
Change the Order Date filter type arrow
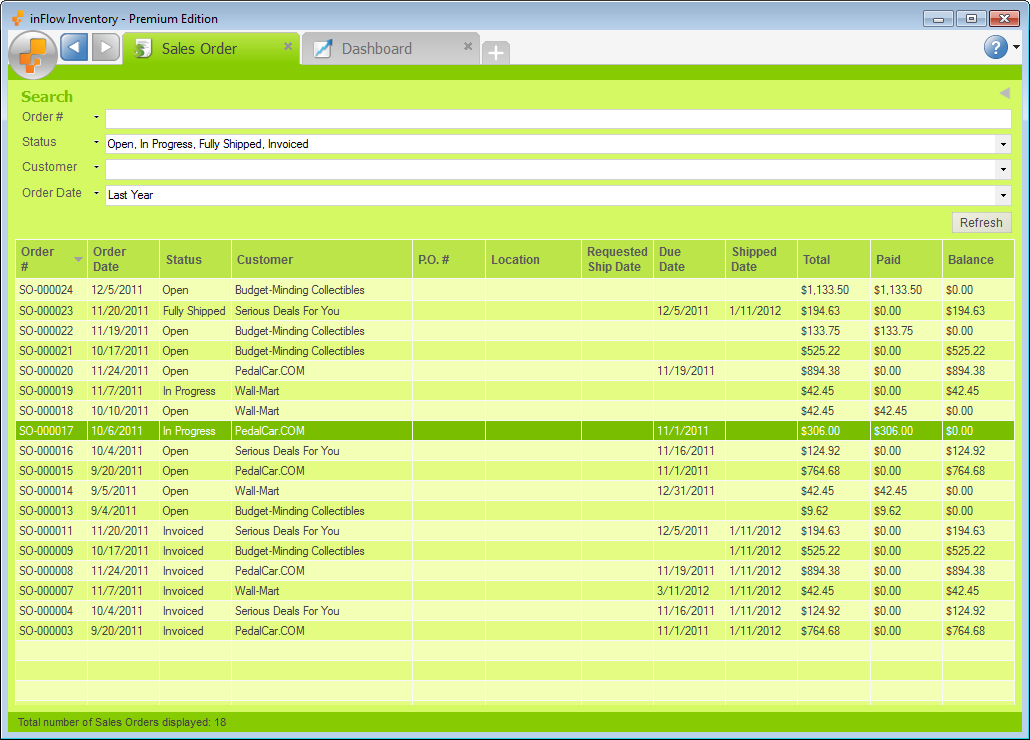[97, 193]
